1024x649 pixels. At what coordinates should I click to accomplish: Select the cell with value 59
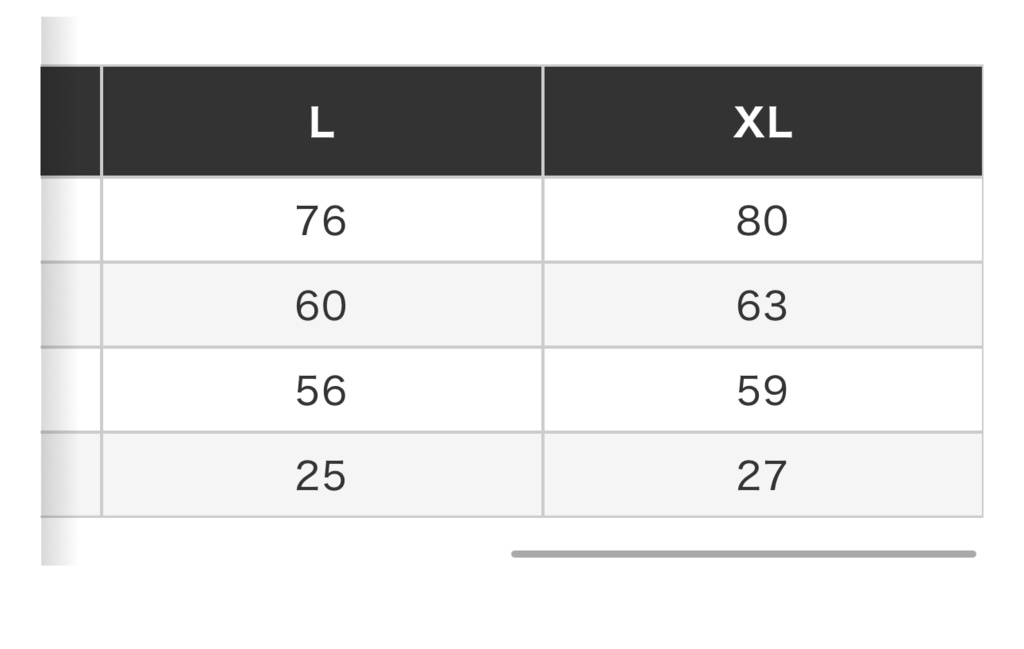pyautogui.click(x=763, y=390)
